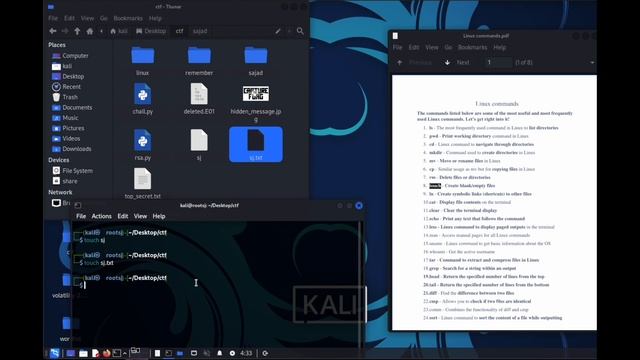Open Thunar File menu
The height and width of the screenshot is (360, 640).
[x=53, y=18]
